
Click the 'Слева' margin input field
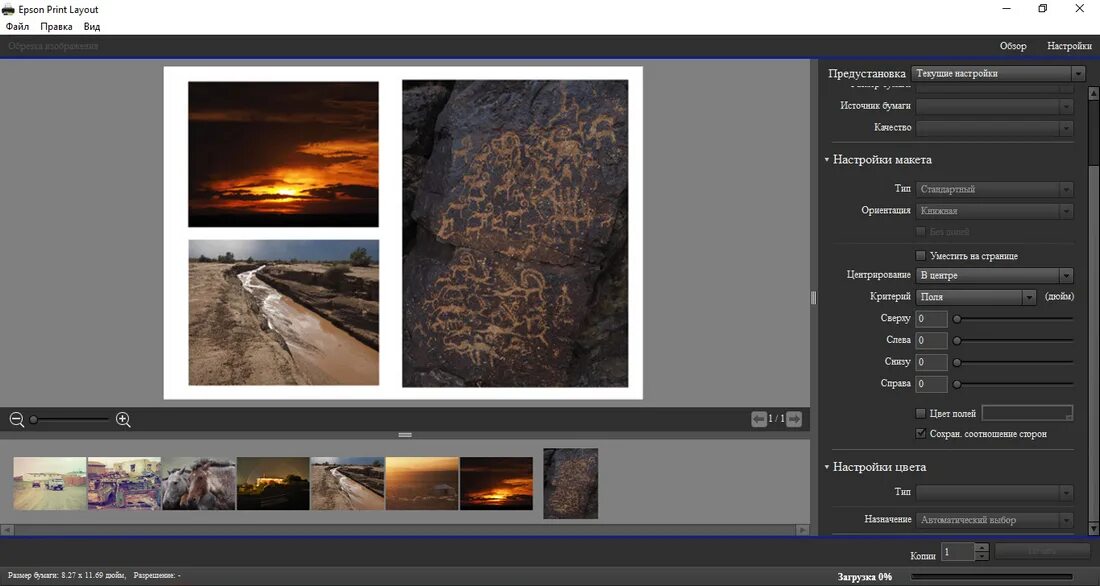(x=932, y=340)
